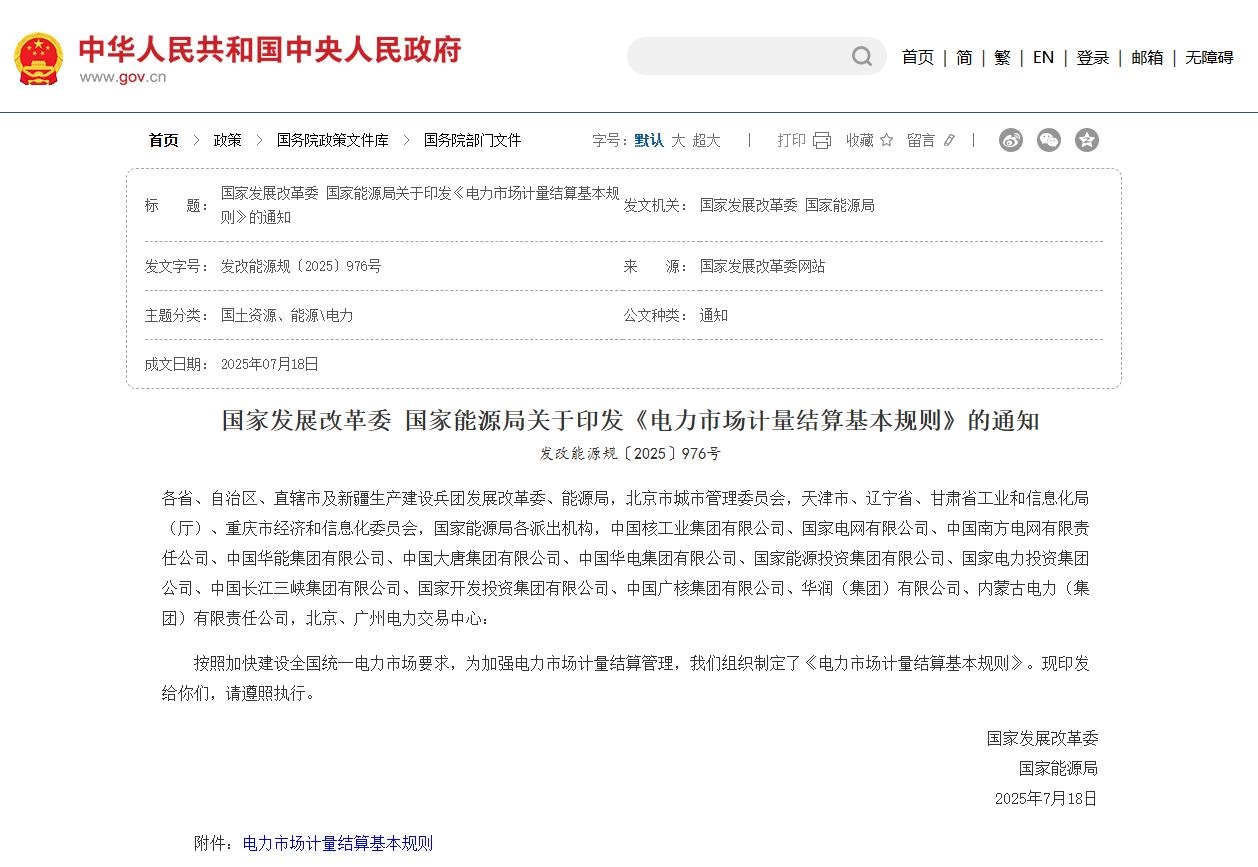Go to 政策 in the breadcrumb

point(227,140)
